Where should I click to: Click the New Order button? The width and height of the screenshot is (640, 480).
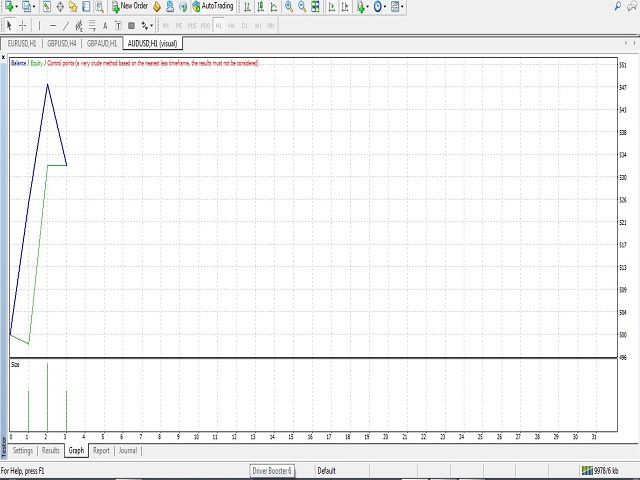[129, 6]
